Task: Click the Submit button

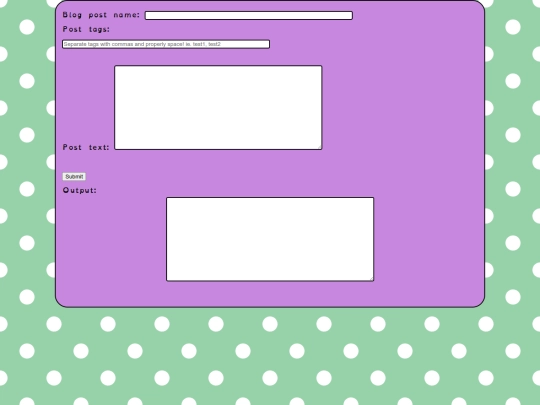Action: 74,177
